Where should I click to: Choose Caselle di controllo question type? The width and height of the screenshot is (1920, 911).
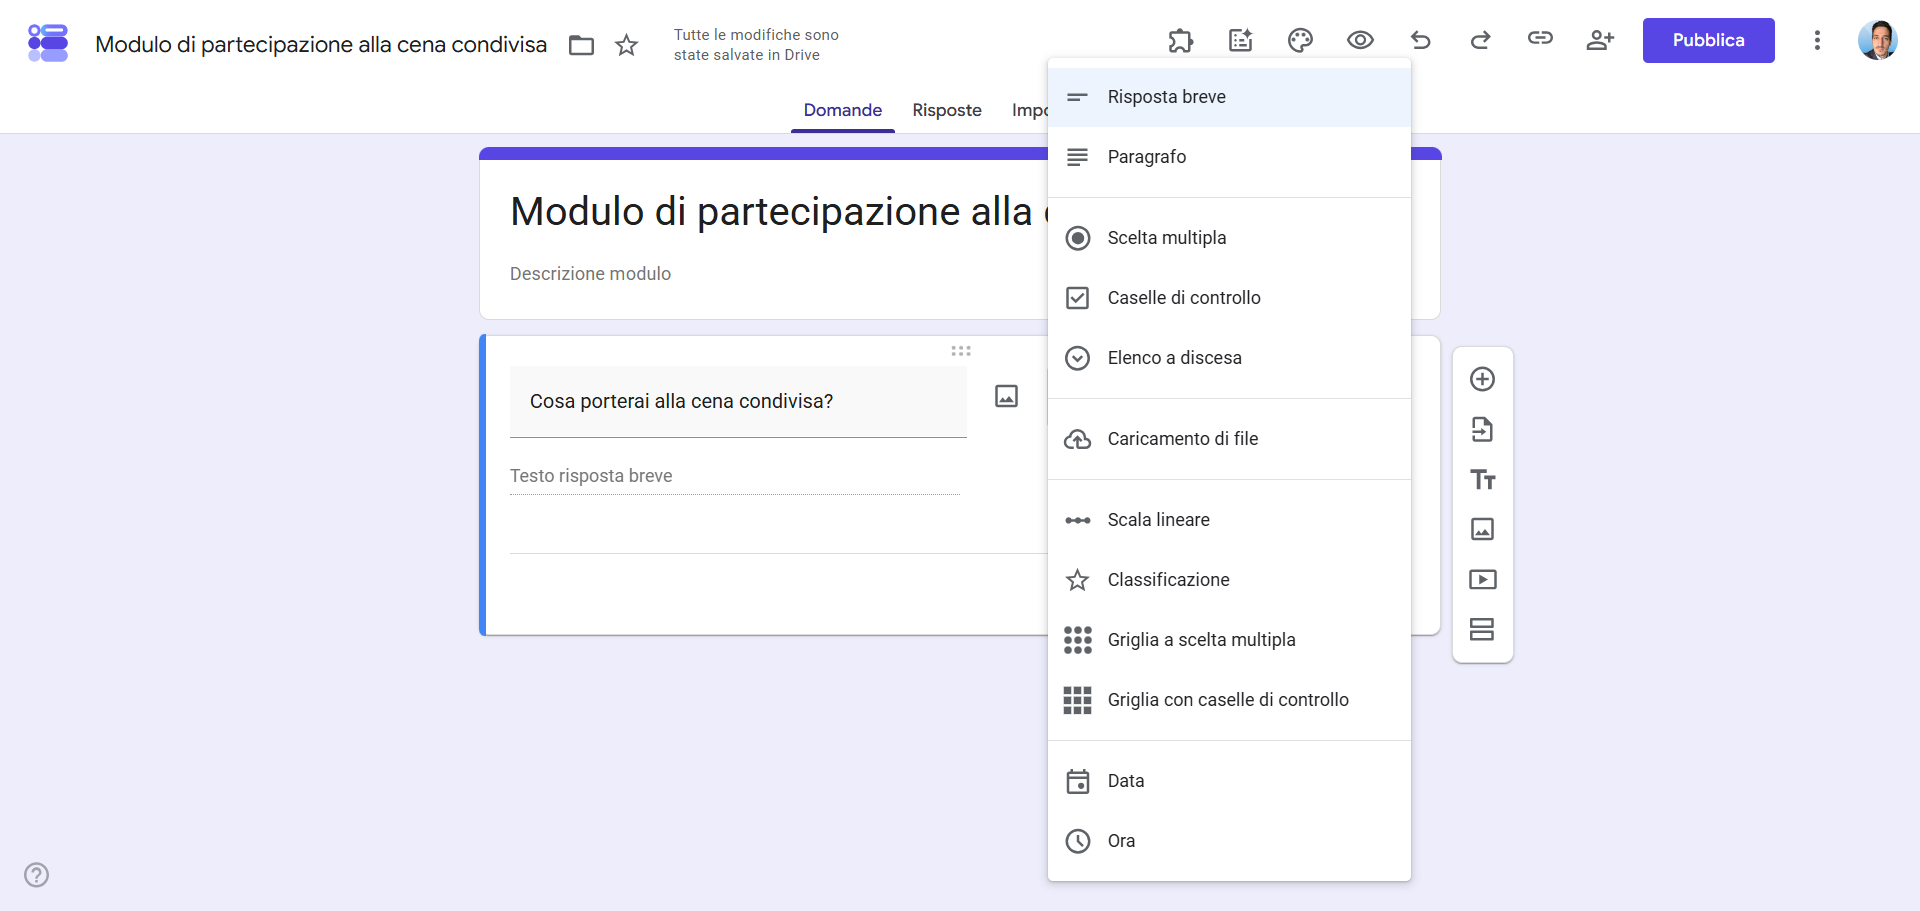coord(1229,298)
